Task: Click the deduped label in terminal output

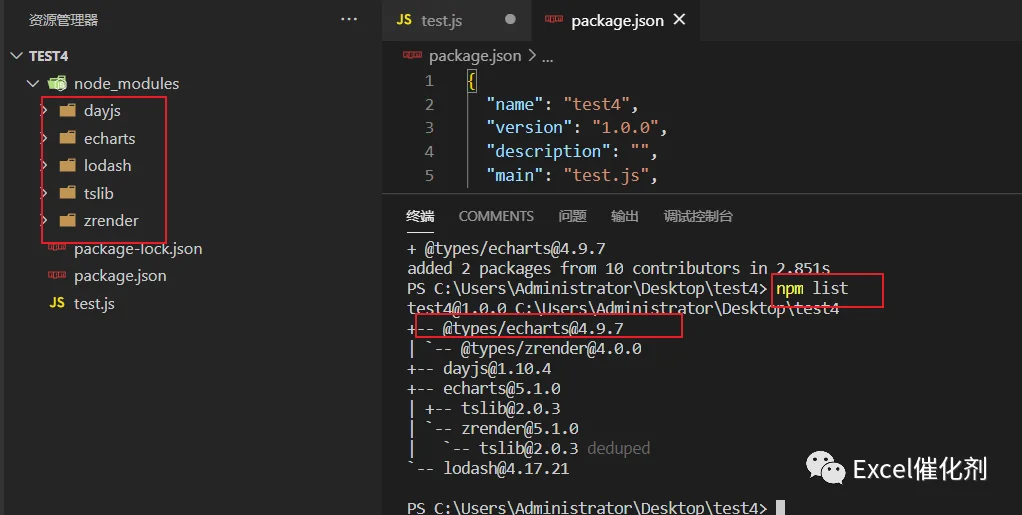Action: (619, 449)
